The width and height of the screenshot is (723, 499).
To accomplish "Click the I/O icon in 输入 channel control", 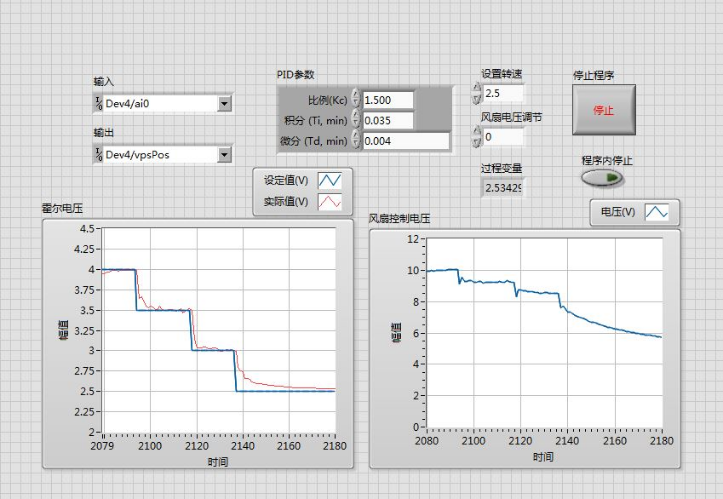I will coord(99,103).
